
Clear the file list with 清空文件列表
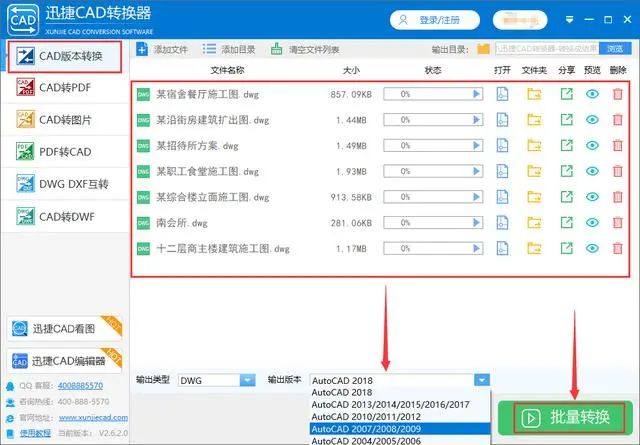(305, 49)
